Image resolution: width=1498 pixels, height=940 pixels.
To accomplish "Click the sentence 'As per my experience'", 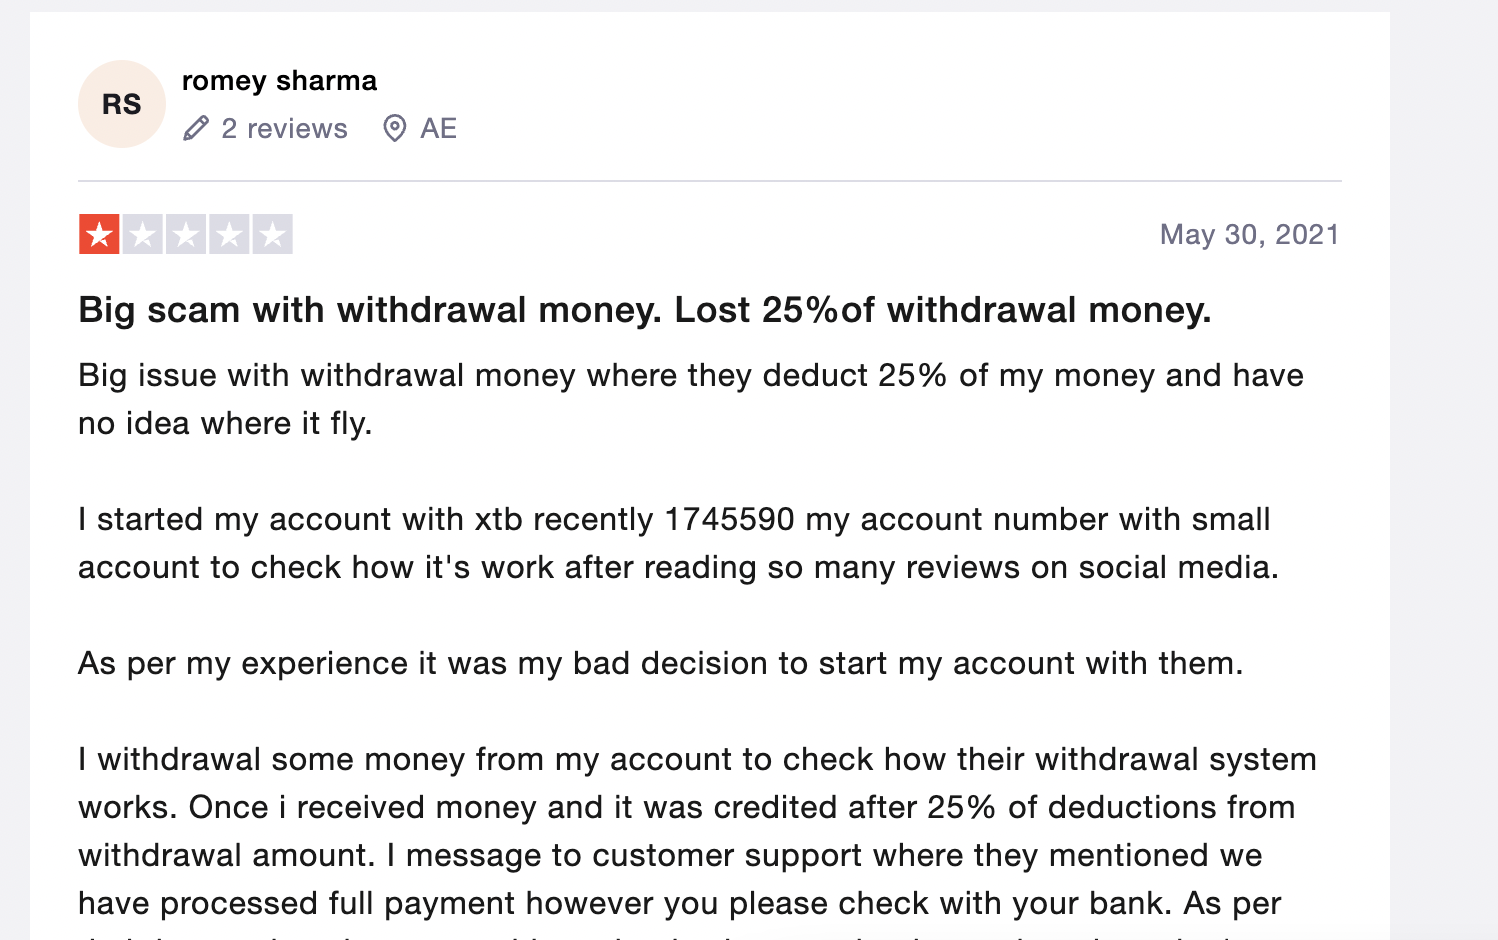I will tap(660, 663).
